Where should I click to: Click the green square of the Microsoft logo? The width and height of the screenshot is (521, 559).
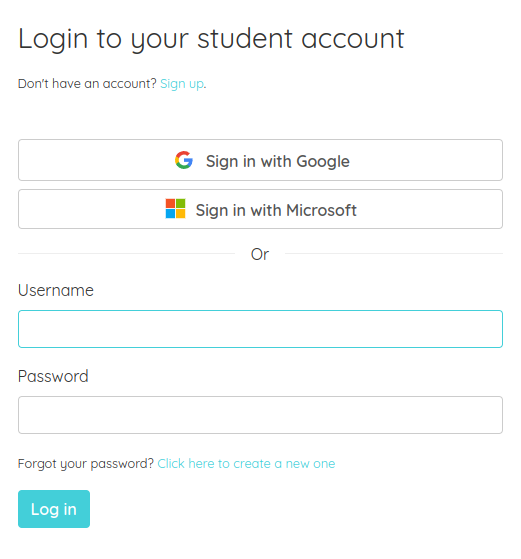click(180, 204)
